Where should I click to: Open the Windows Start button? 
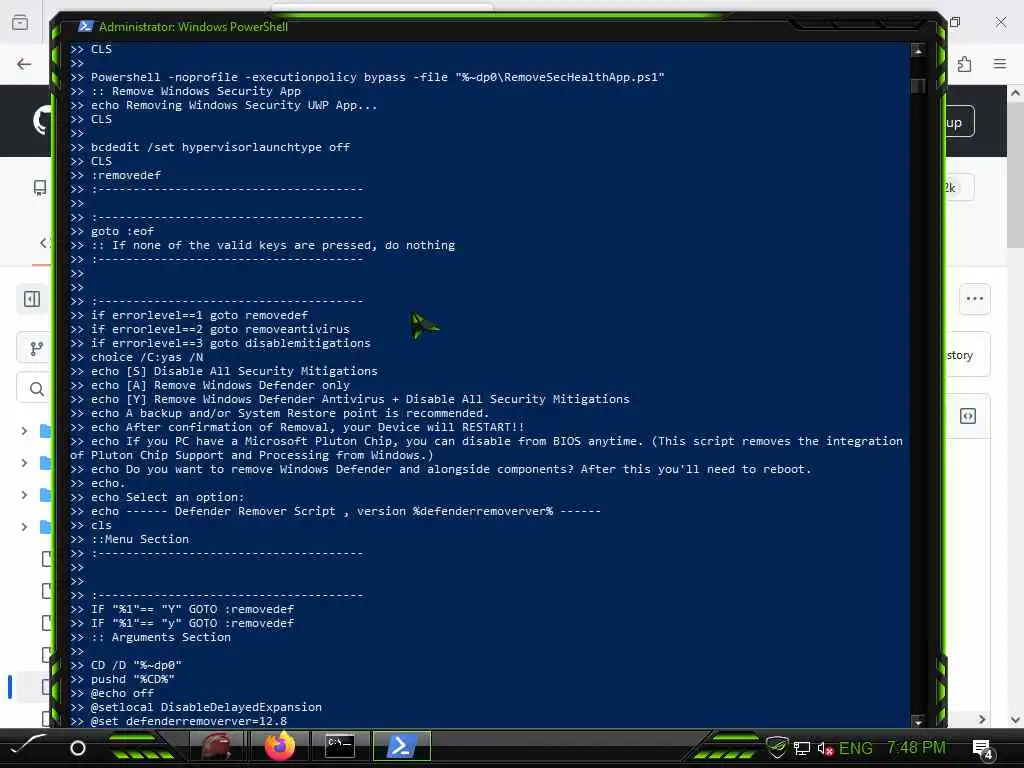click(27, 745)
